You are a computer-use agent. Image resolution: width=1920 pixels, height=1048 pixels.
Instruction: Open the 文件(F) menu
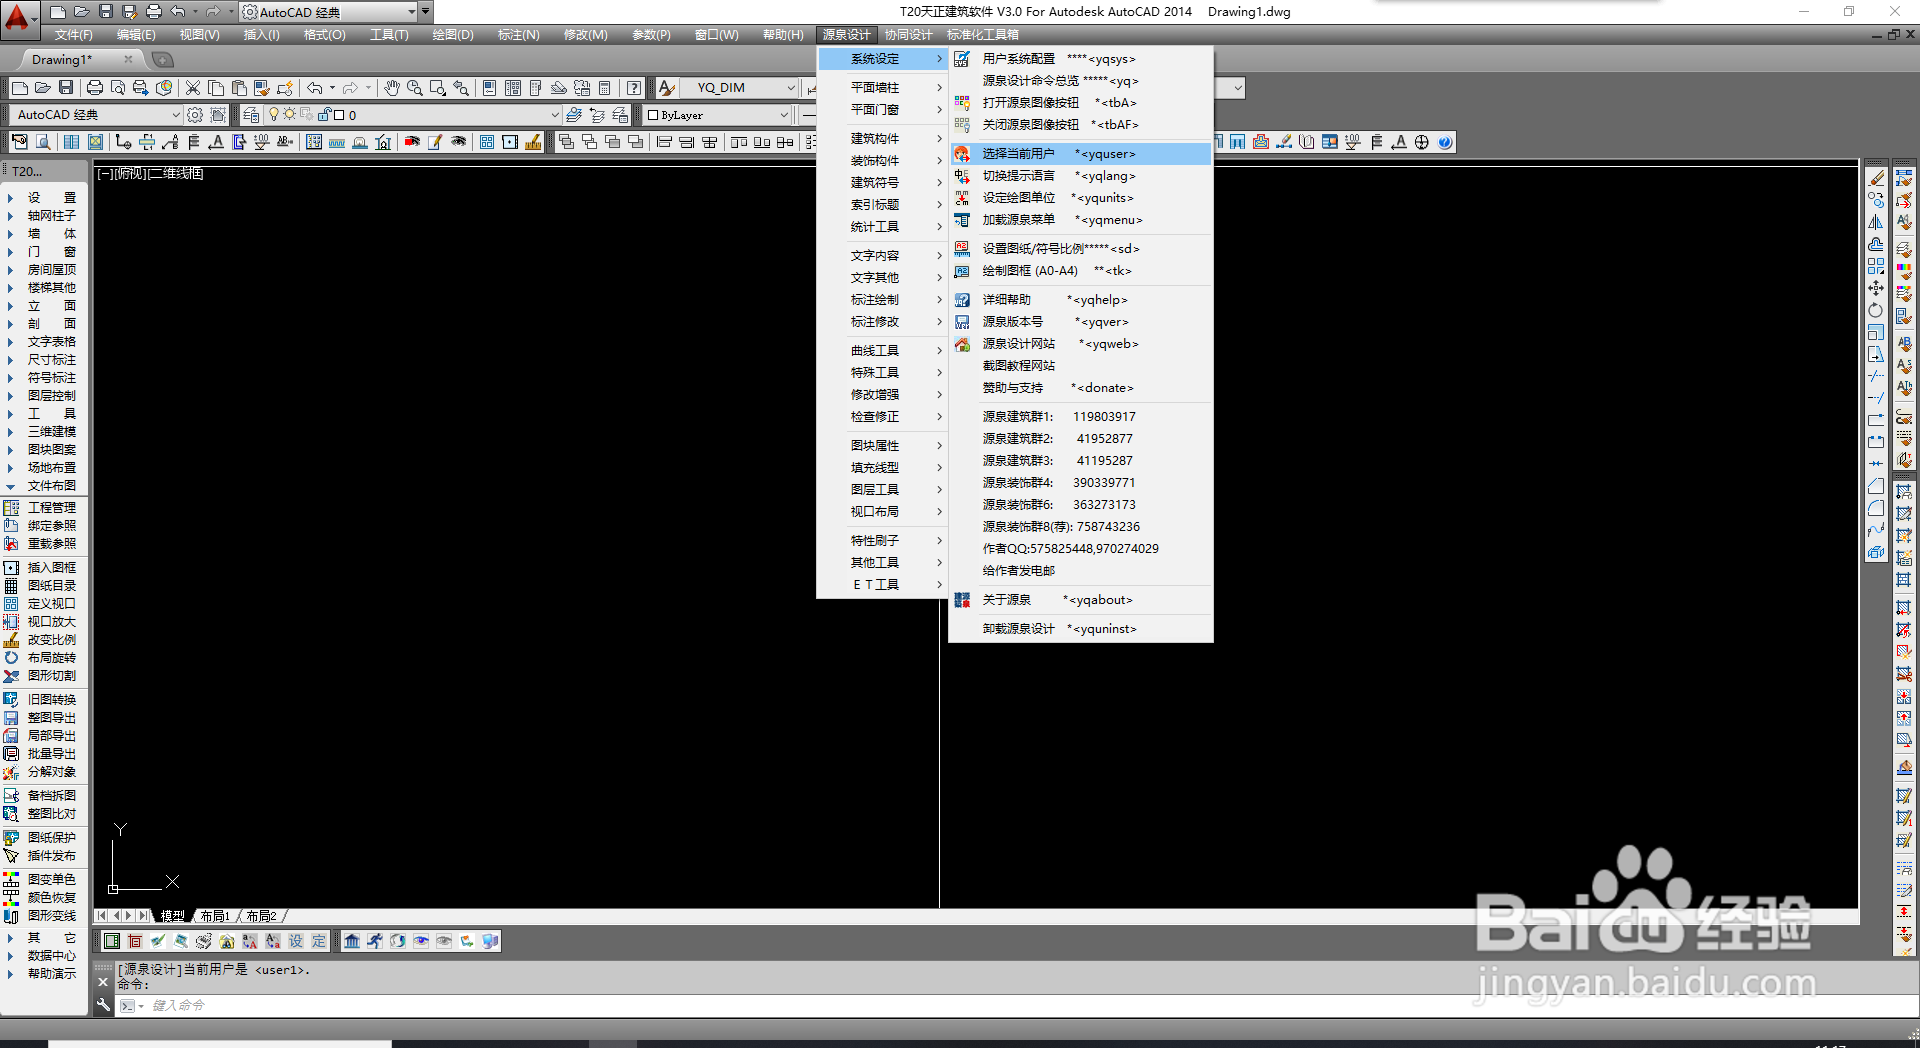(74, 35)
